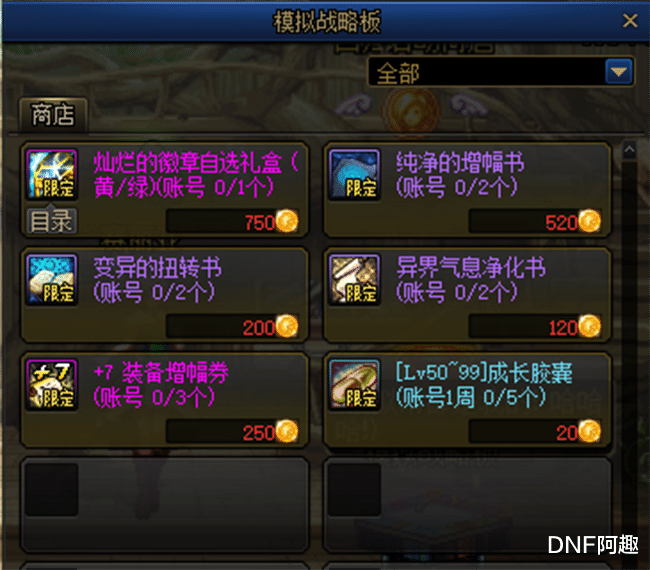Click the first empty shop slot
This screenshot has height=570, width=650.
click(x=165, y=505)
